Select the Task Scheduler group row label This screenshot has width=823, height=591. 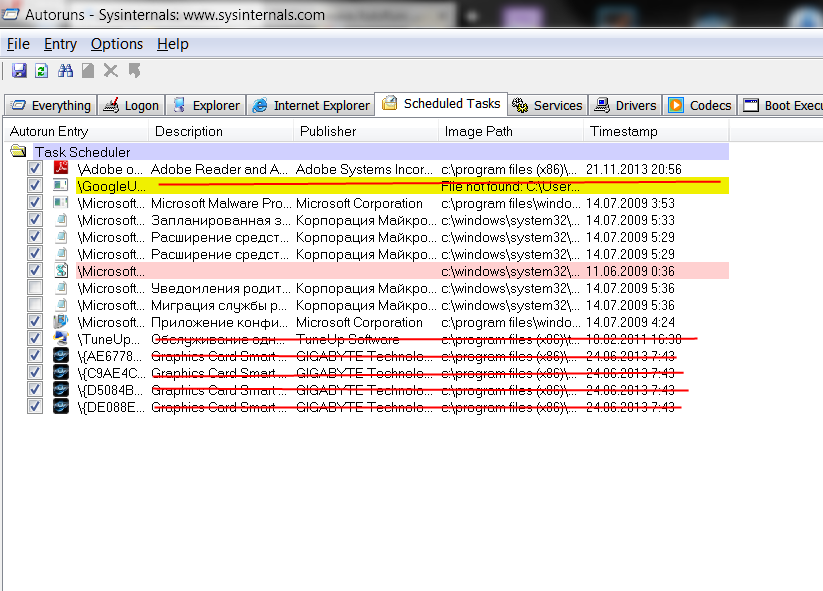[x=82, y=152]
